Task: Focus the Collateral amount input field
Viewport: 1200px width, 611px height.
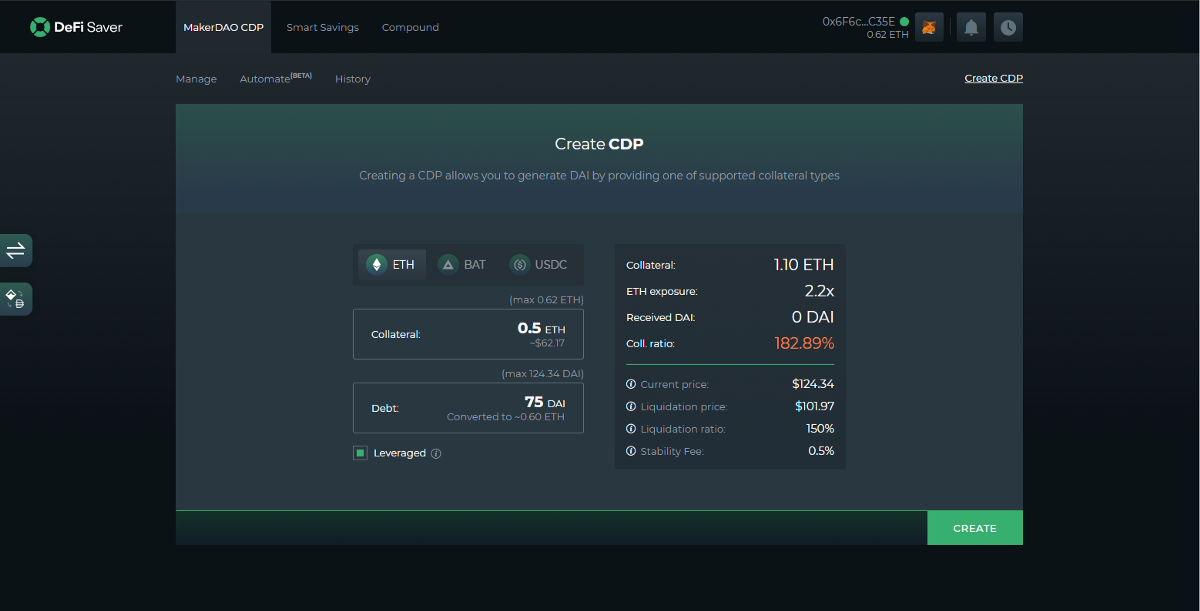Action: [x=468, y=334]
